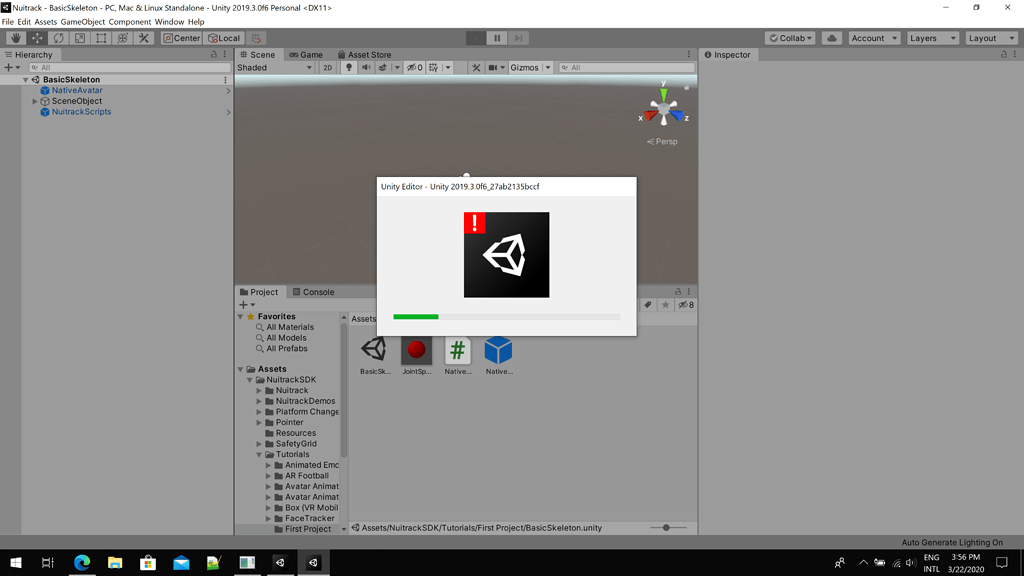The image size is (1024, 576).
Task: Toggle 2D view mode in Scene
Action: coord(327,68)
